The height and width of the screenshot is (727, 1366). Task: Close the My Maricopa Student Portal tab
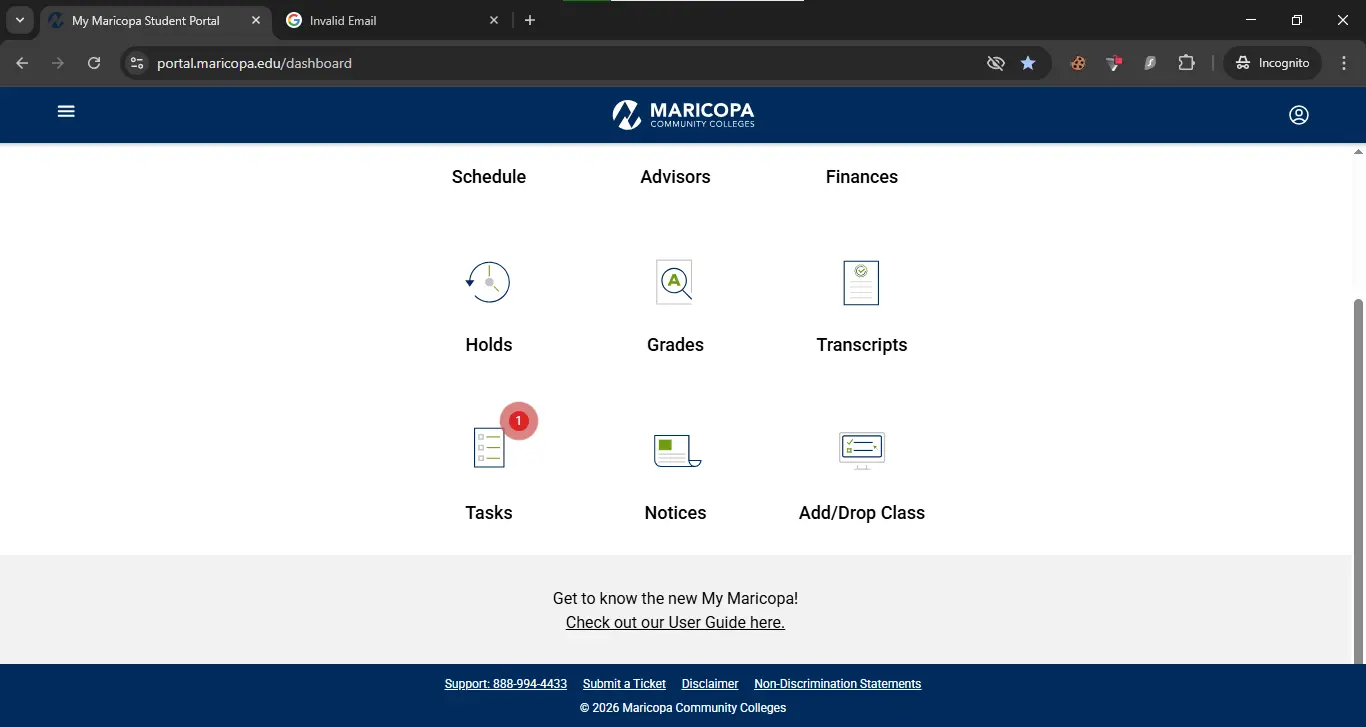(x=255, y=20)
